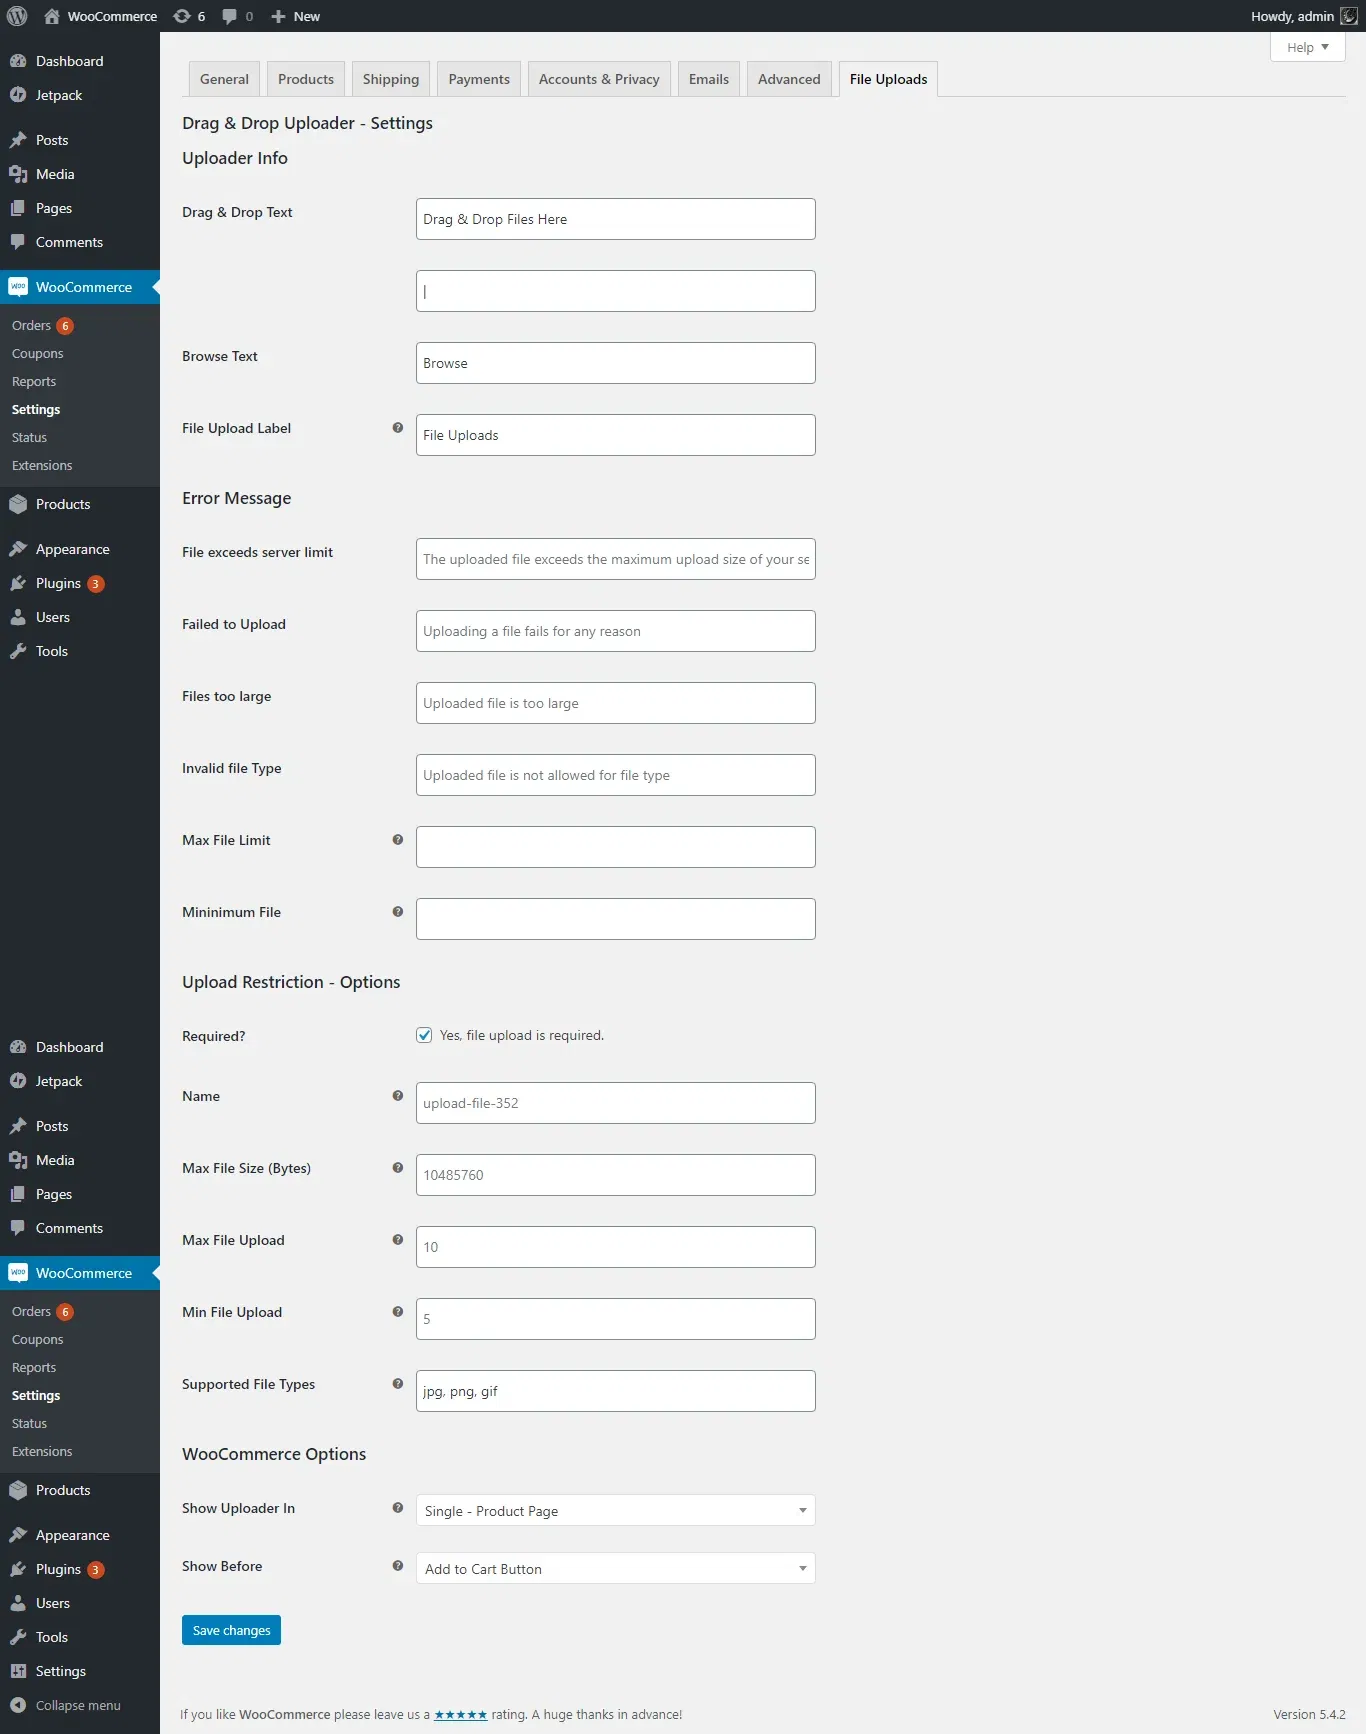
Task: Open the Shipping tab
Action: pos(391,79)
